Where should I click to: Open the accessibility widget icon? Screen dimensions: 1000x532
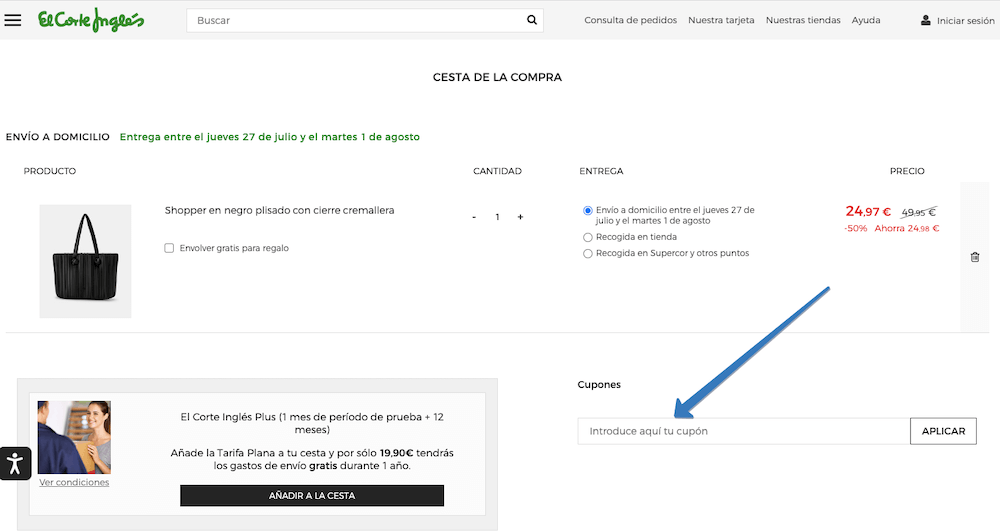click(x=14, y=463)
